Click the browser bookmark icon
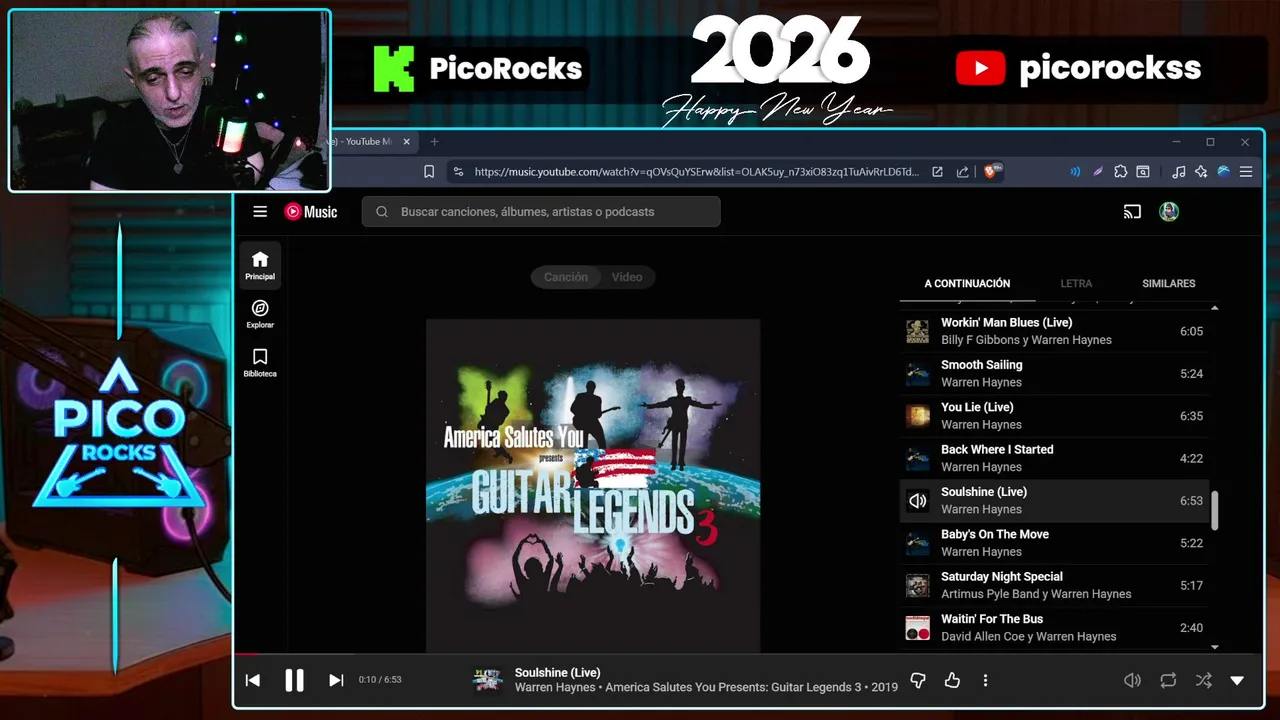 pos(429,172)
